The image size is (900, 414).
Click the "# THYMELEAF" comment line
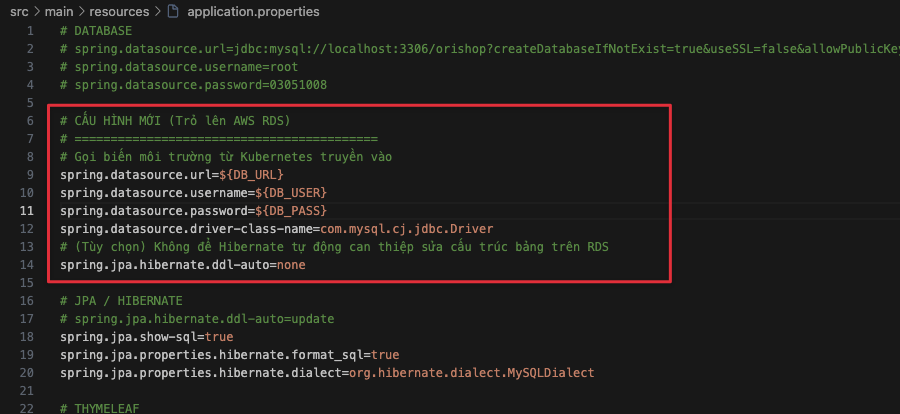[x=99, y=409]
